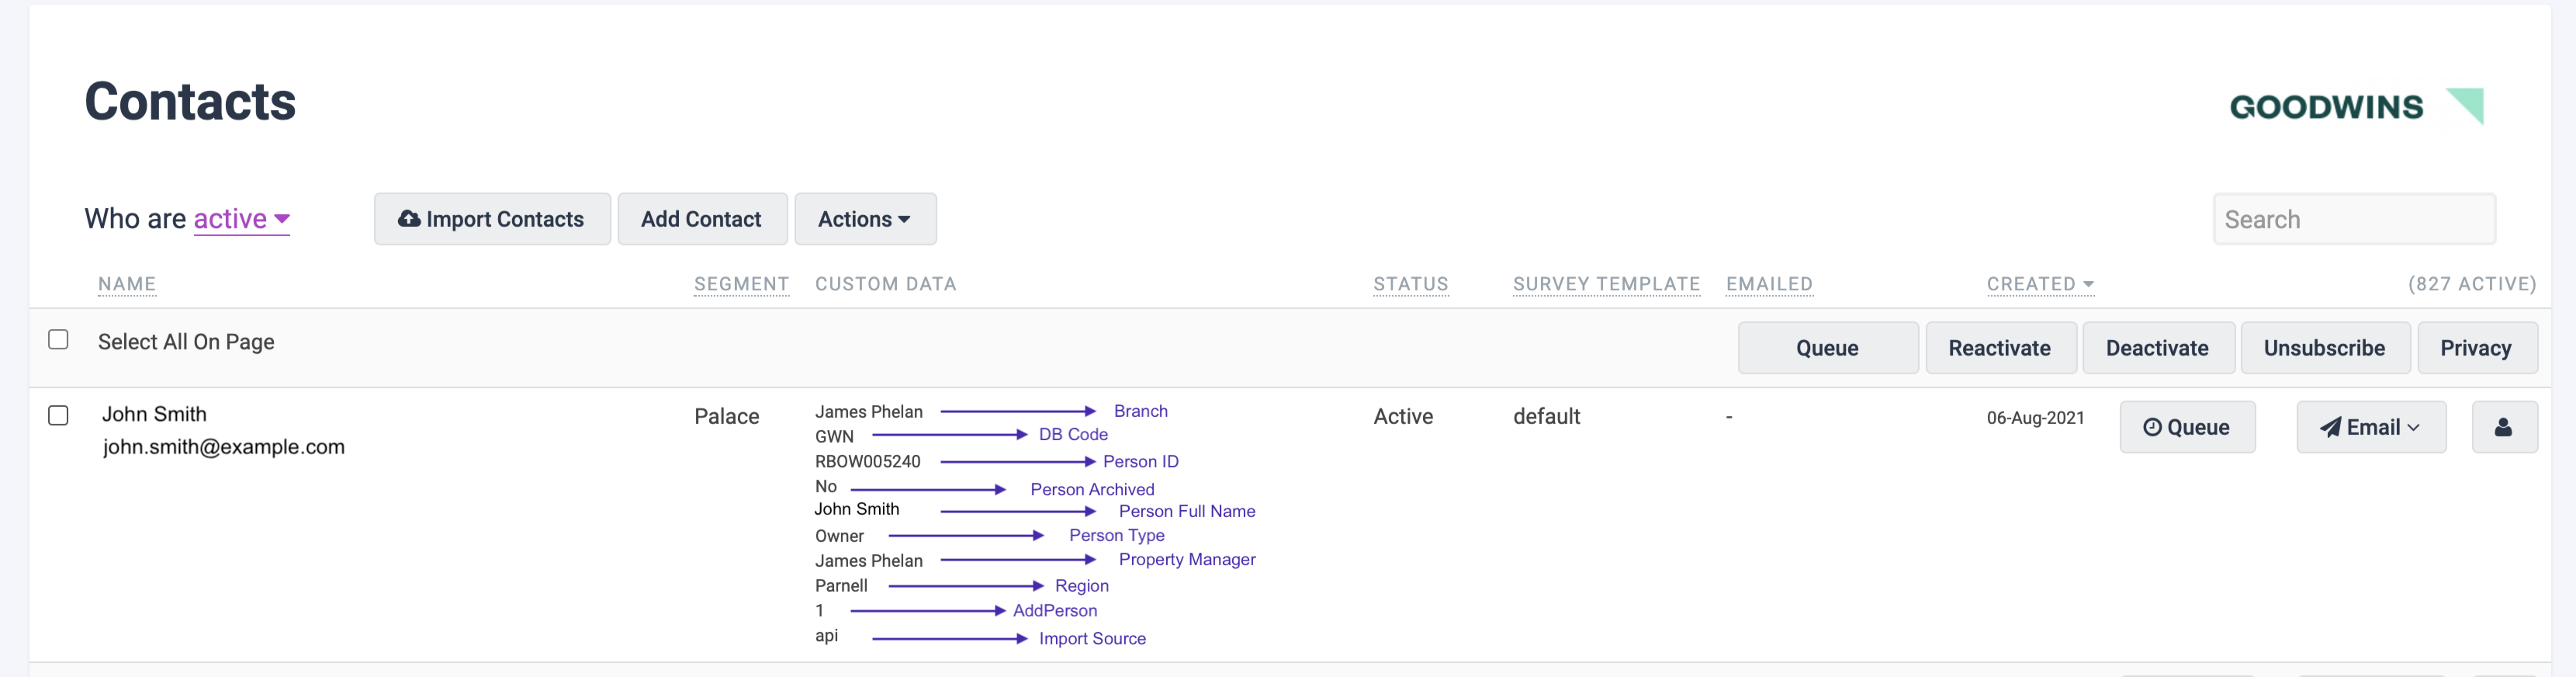Check the John Smith contact checkbox
This screenshot has width=2576, height=677.
[x=59, y=415]
